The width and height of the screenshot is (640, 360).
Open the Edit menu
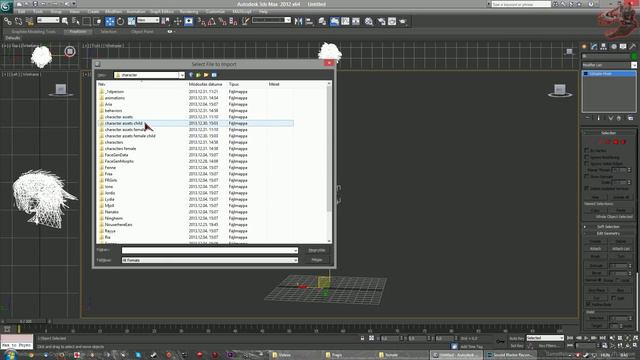point(22,11)
